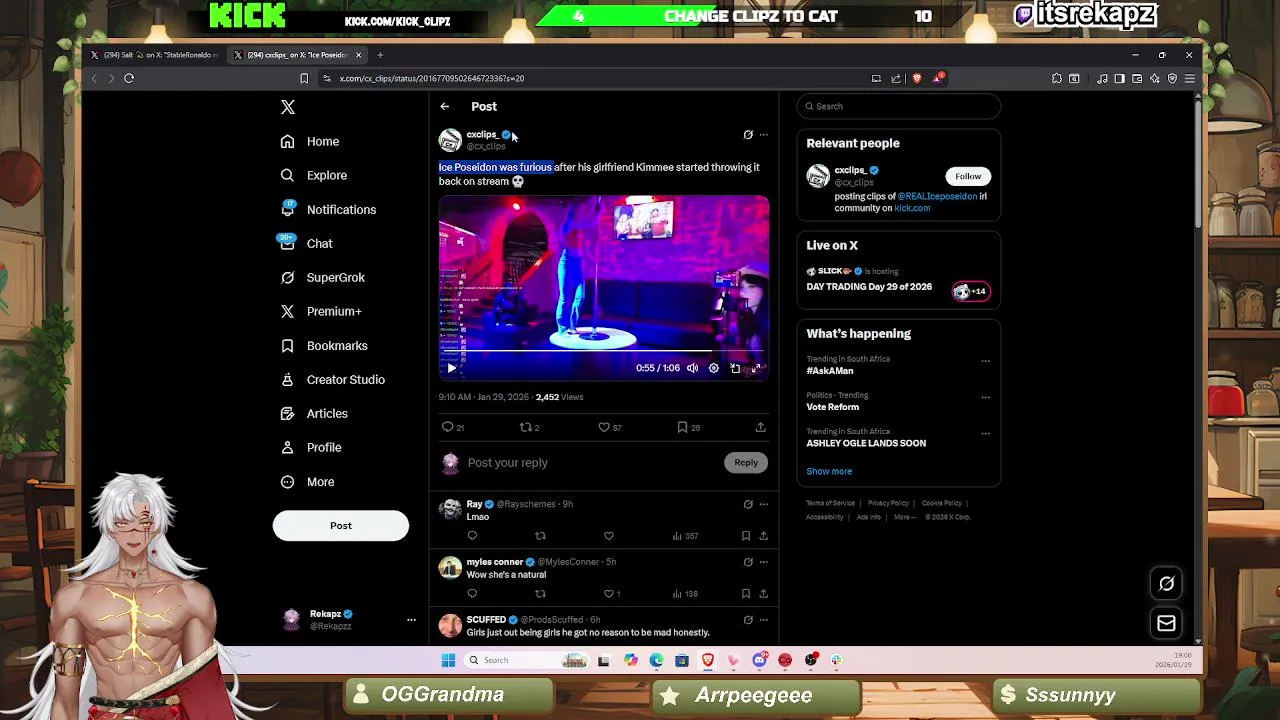Image resolution: width=1280 pixels, height=720 pixels.
Task: Bookmark this page in the address bar
Action: pos(304,78)
